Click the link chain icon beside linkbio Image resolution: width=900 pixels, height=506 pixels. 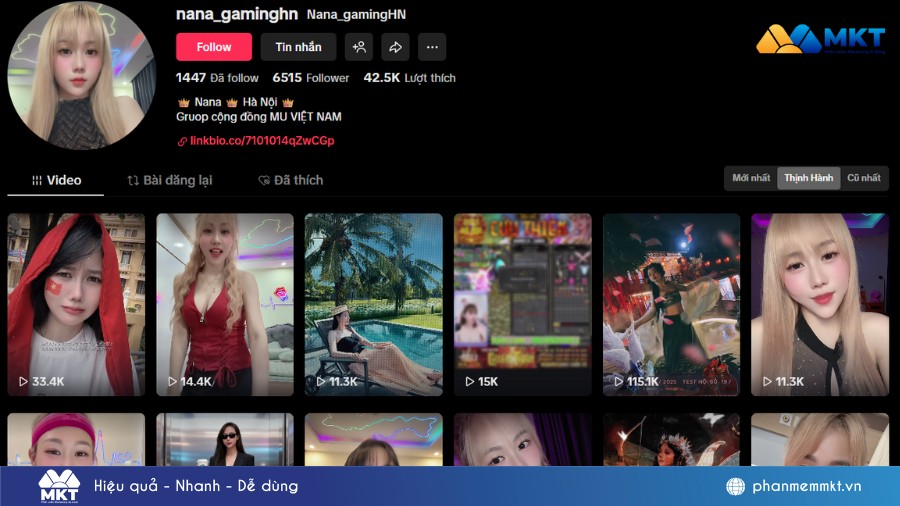point(182,141)
